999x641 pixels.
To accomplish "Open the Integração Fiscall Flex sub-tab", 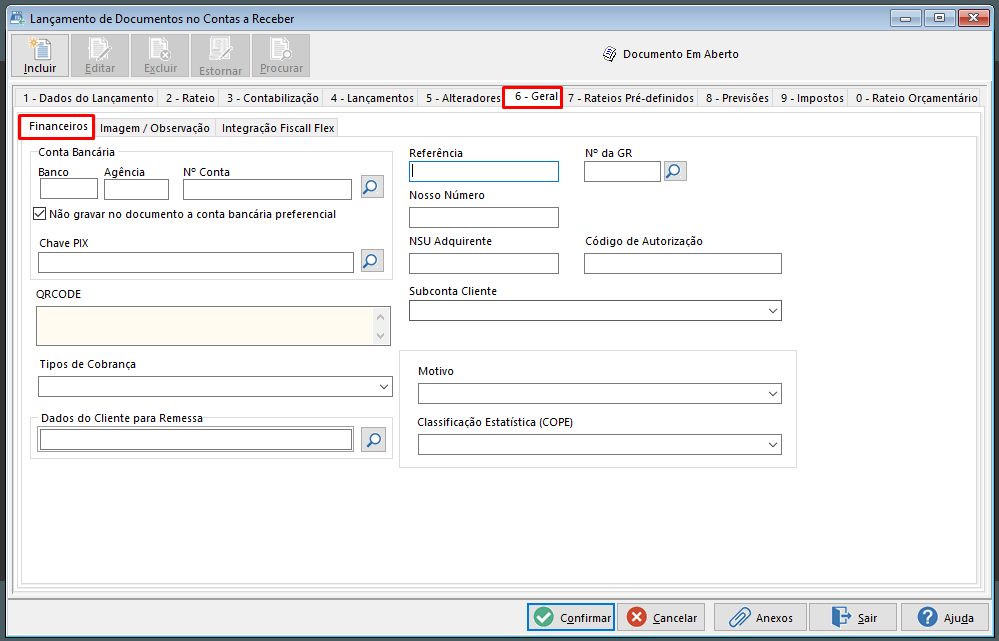I will point(277,128).
